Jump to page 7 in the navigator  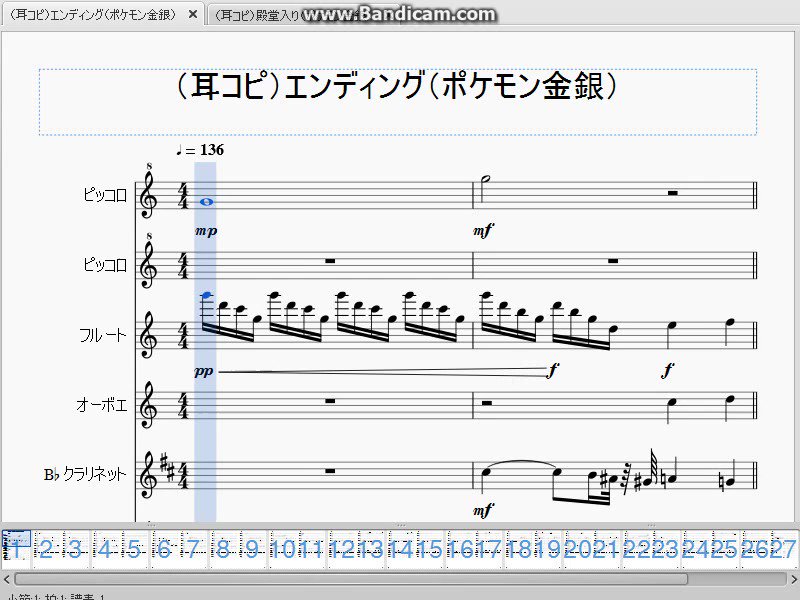click(x=193, y=549)
